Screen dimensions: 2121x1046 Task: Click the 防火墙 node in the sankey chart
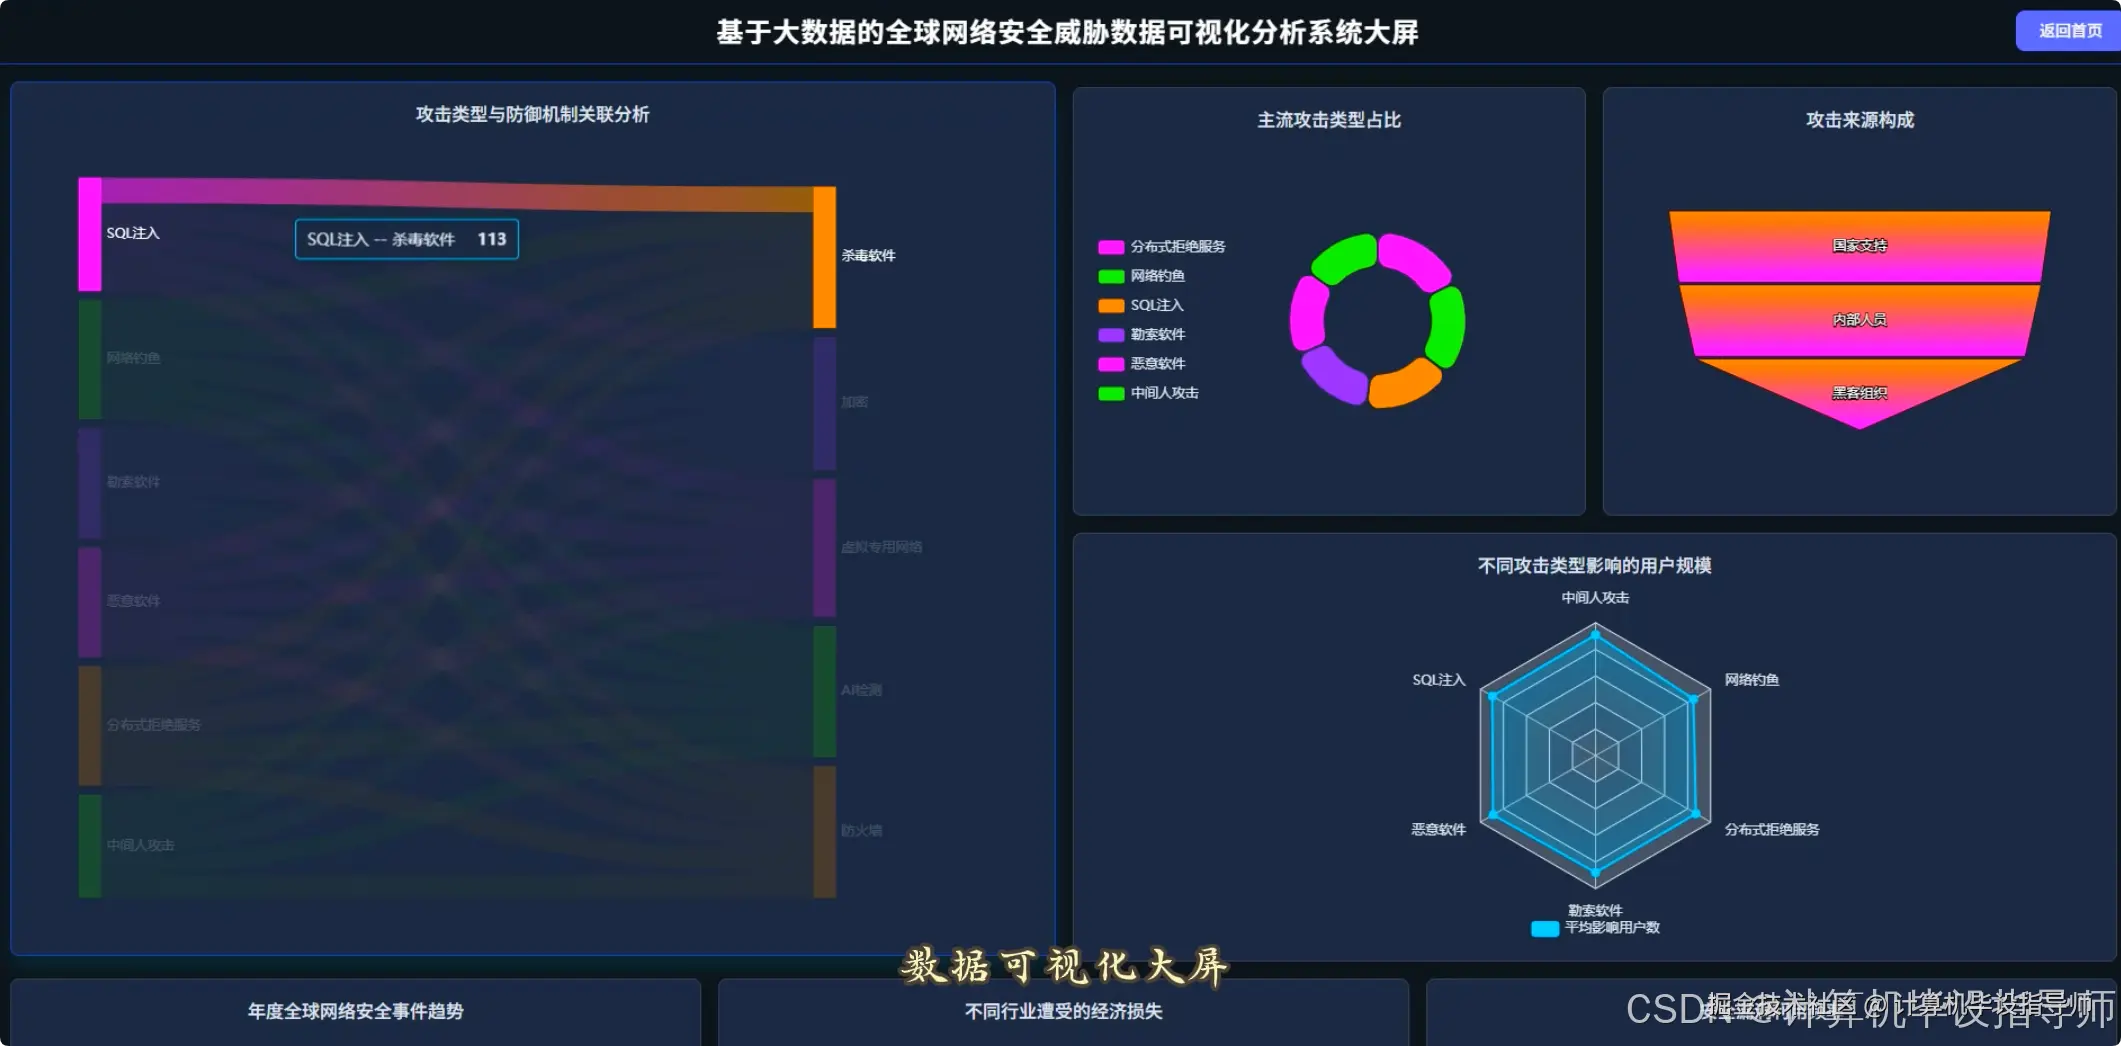coord(825,830)
